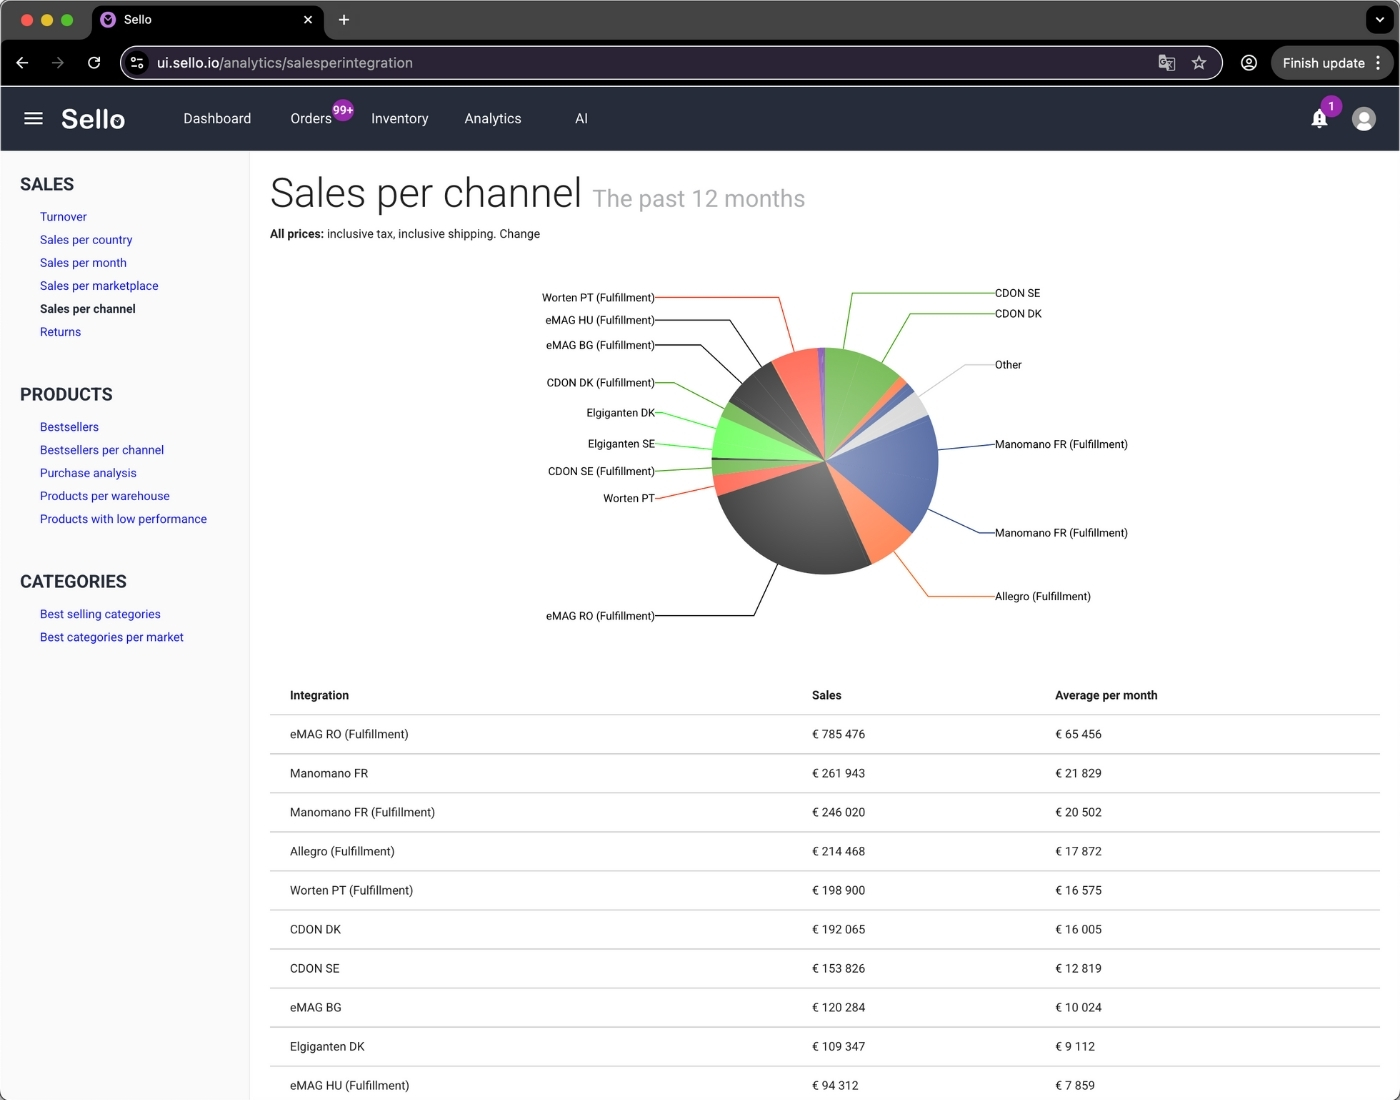The image size is (1400, 1100).
Task: Click the Finish update button
Action: pyautogui.click(x=1322, y=62)
